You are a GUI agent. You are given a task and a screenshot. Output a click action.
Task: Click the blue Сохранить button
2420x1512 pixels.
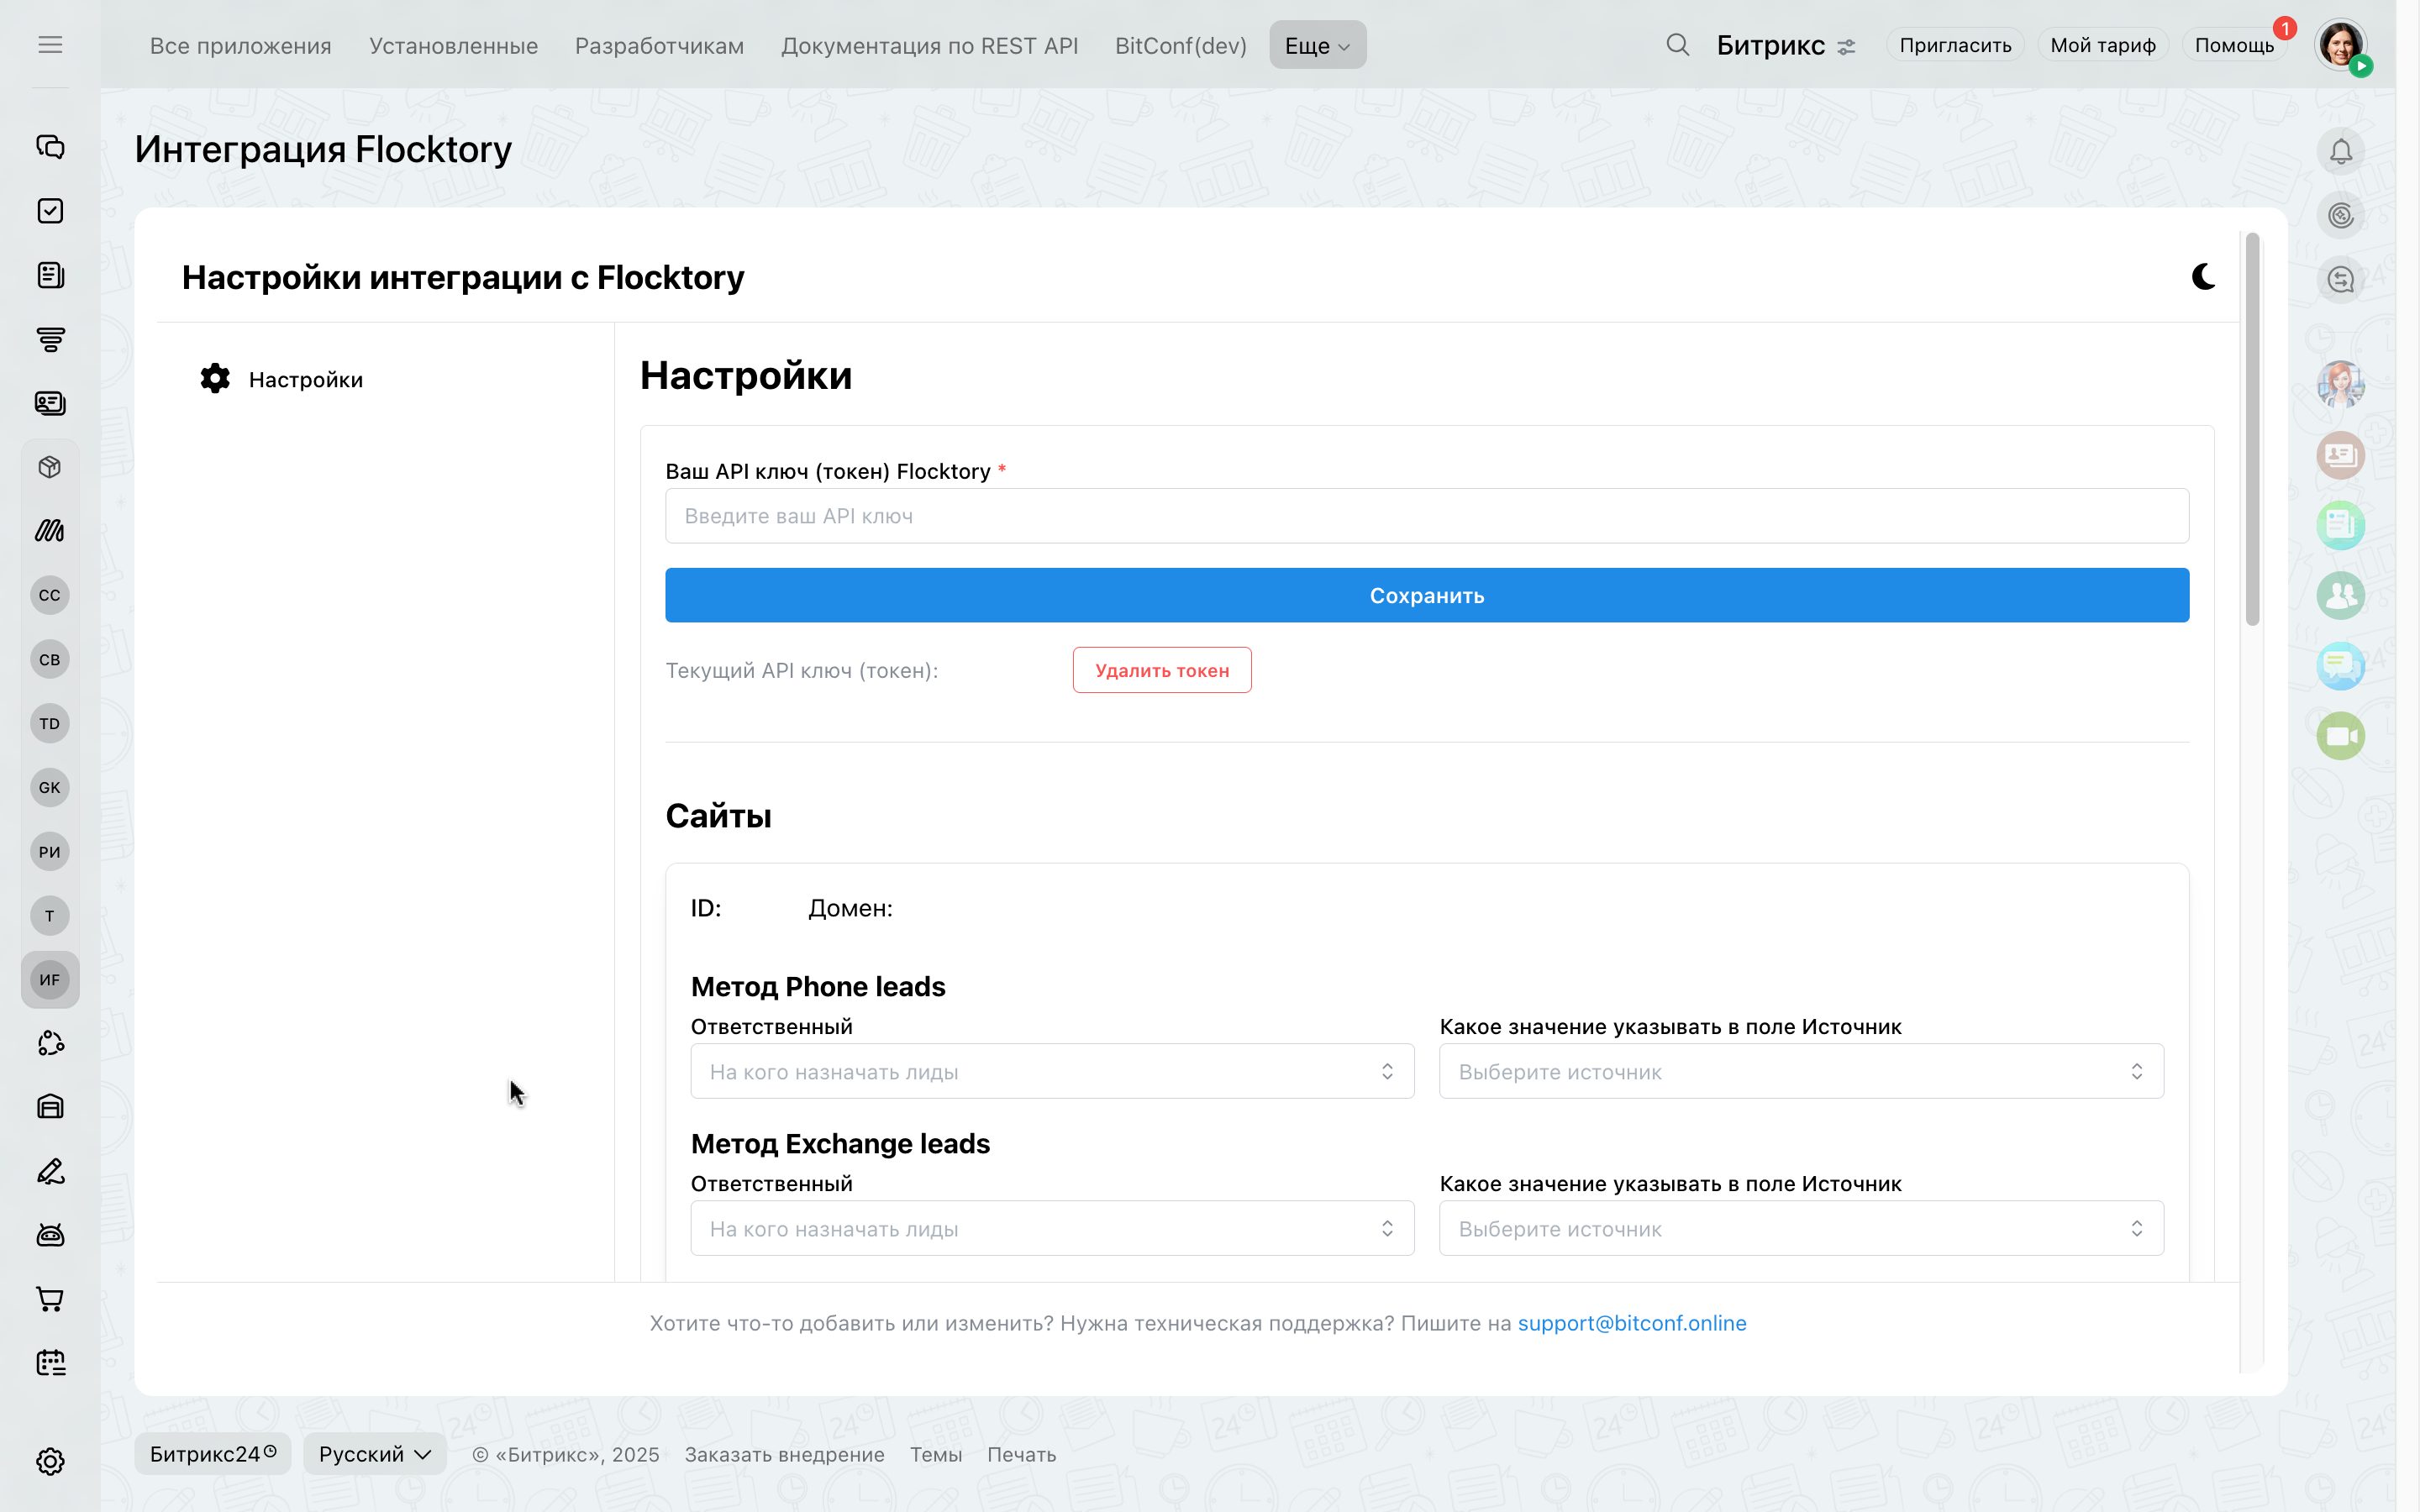click(x=1426, y=595)
